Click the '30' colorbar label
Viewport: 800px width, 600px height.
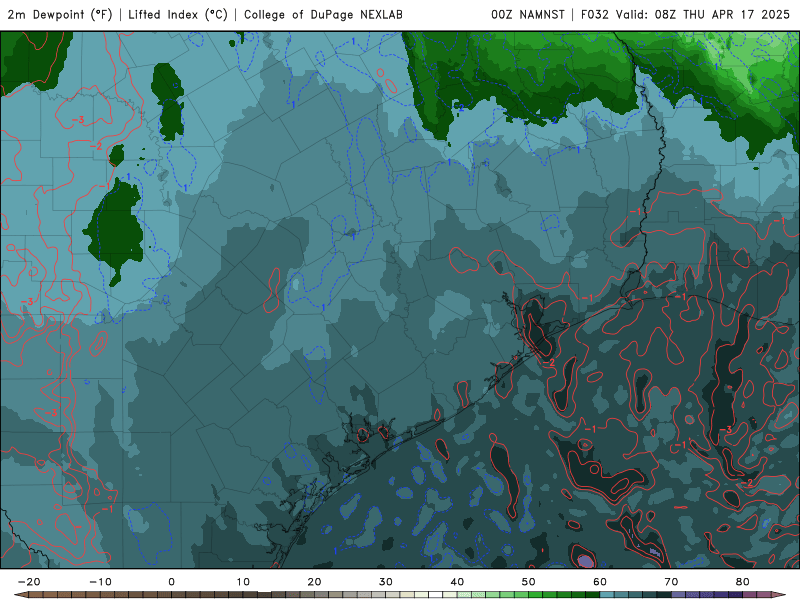coord(386,582)
